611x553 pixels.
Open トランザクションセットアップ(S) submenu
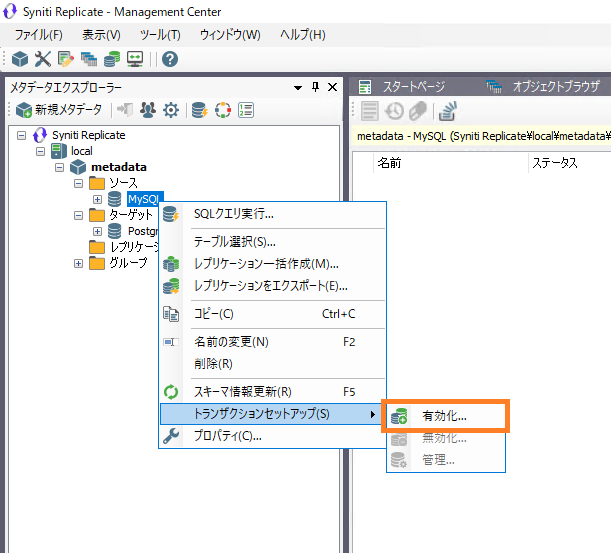click(271, 414)
